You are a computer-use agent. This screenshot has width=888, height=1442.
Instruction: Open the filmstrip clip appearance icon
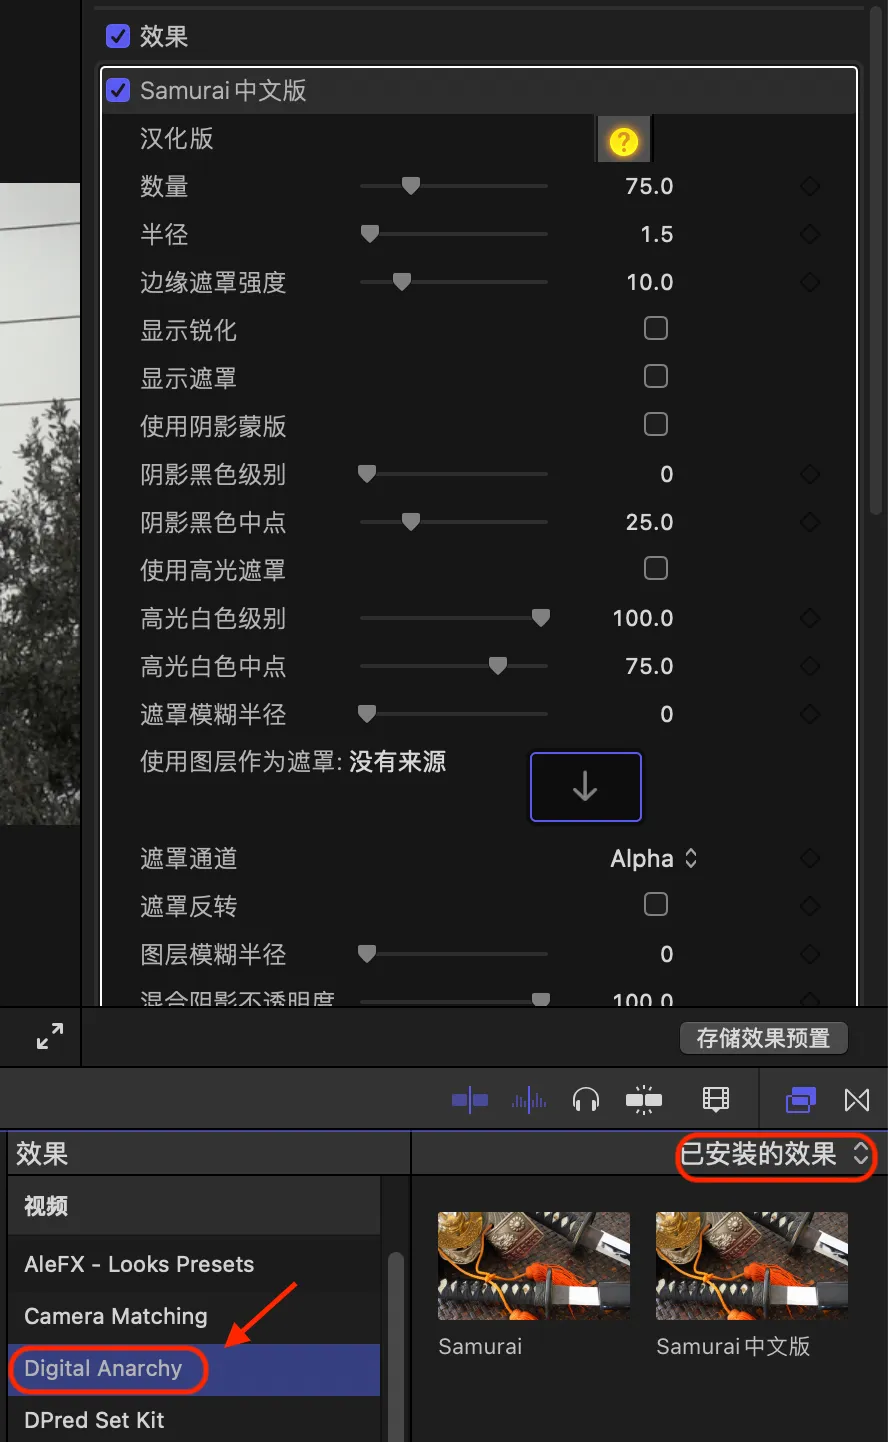(x=716, y=1101)
